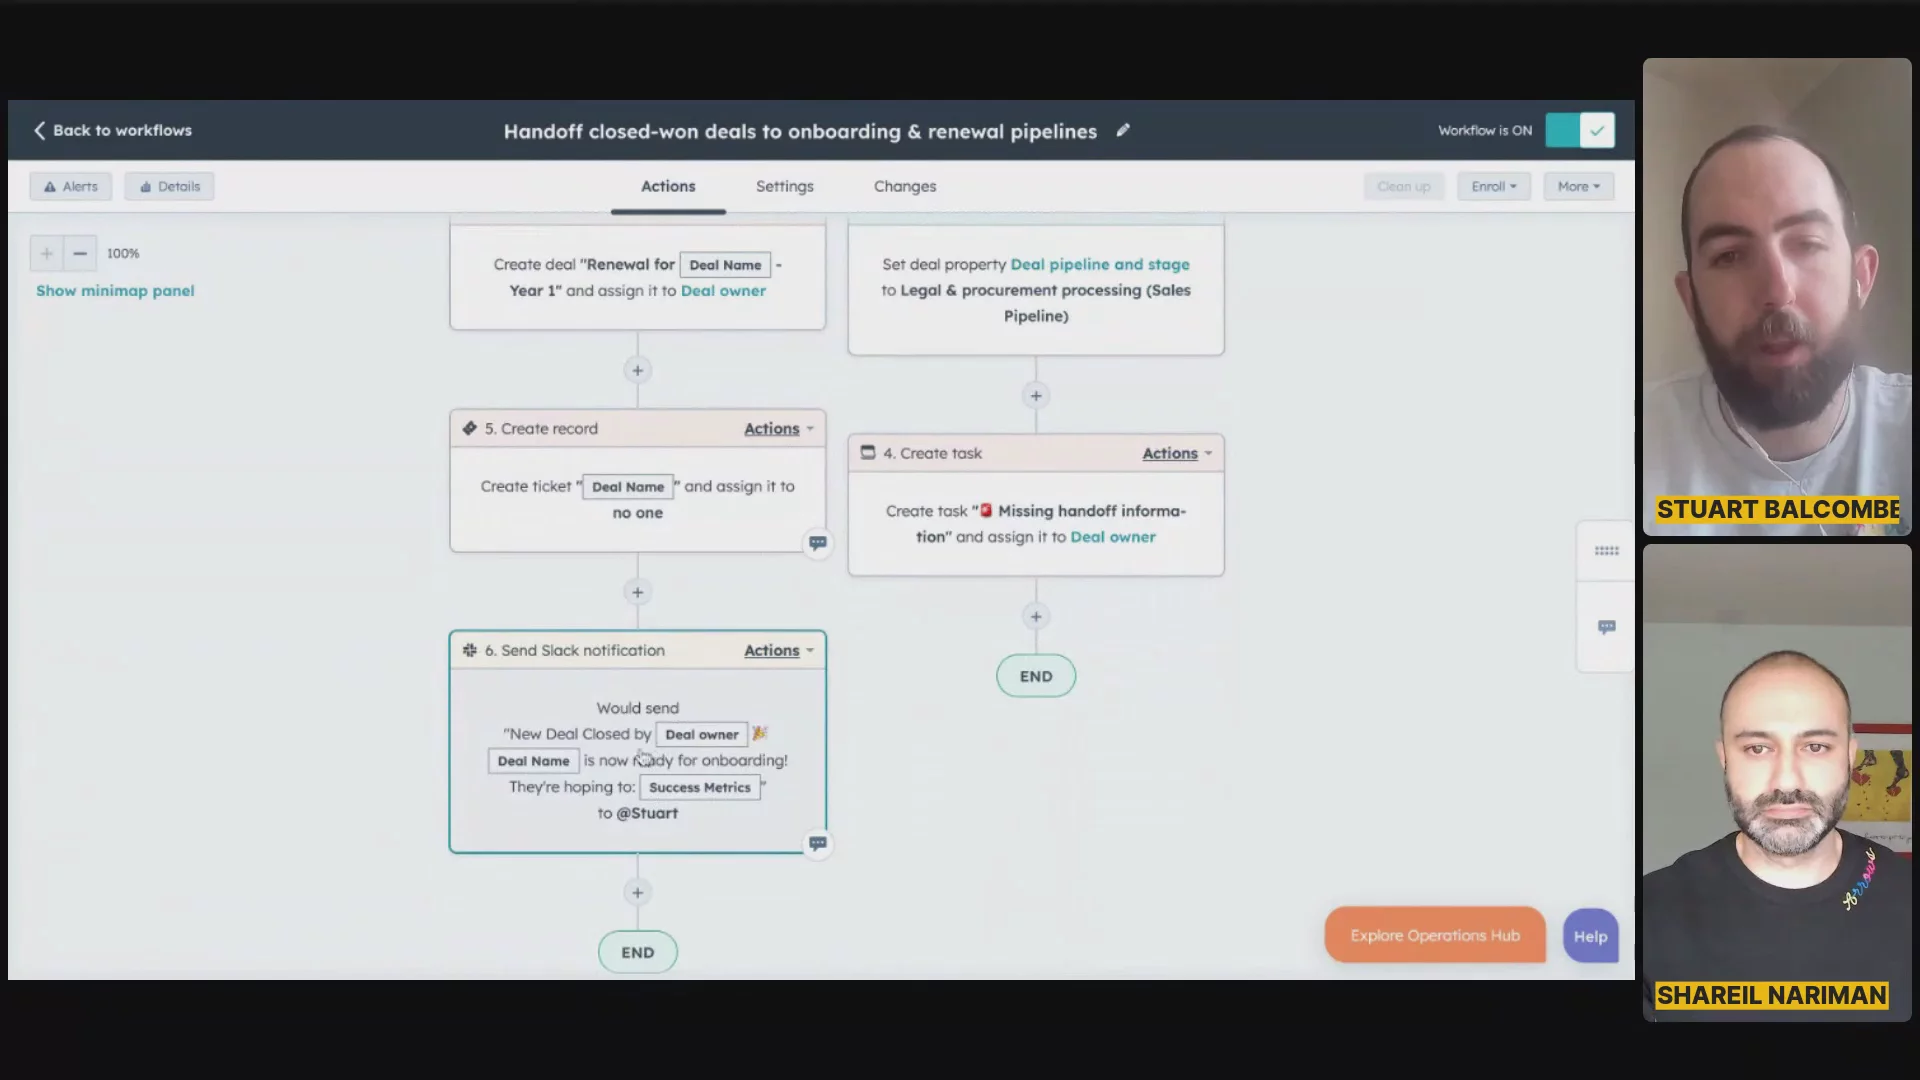Open comment bubble on Create record card
The width and height of the screenshot is (1920, 1080).
pyautogui.click(x=818, y=543)
